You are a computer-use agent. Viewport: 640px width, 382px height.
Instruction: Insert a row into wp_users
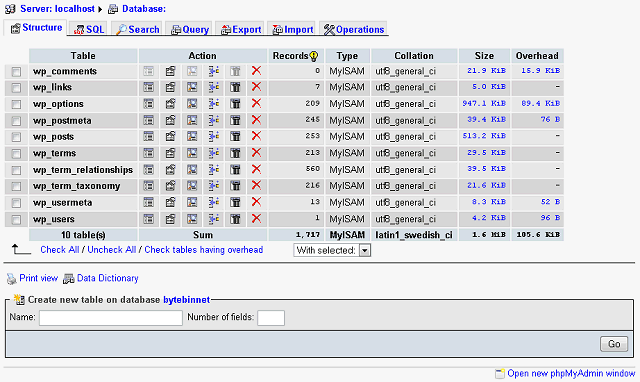[x=213, y=219]
